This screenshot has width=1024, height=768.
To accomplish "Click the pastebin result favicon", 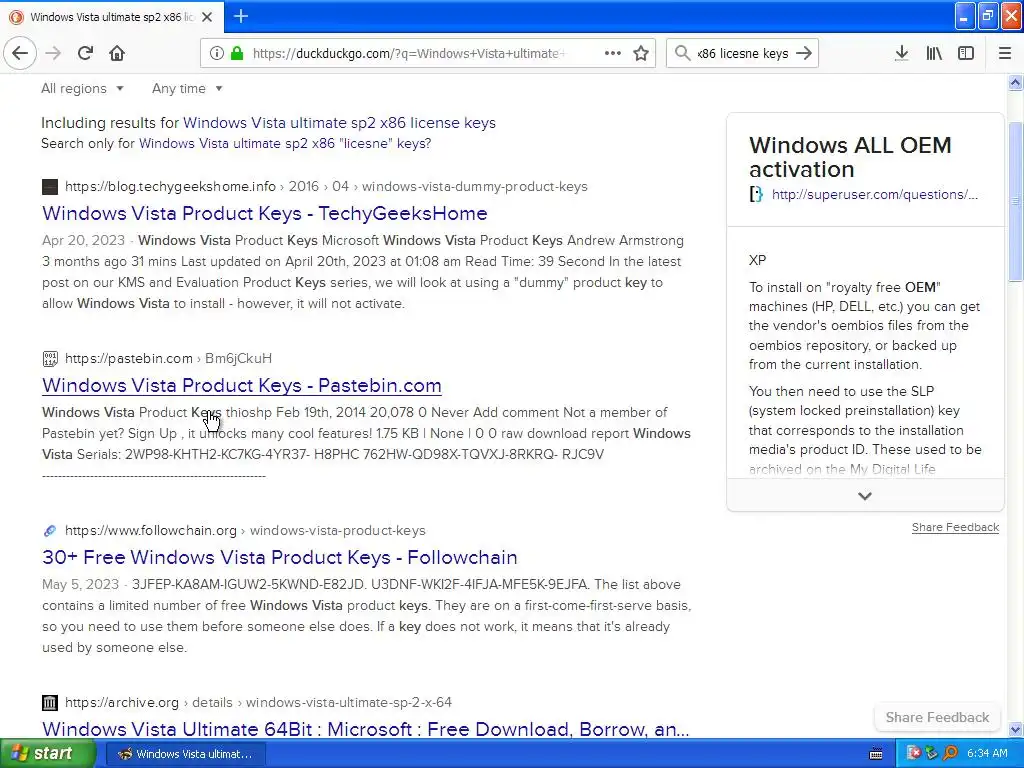I will pos(50,359).
